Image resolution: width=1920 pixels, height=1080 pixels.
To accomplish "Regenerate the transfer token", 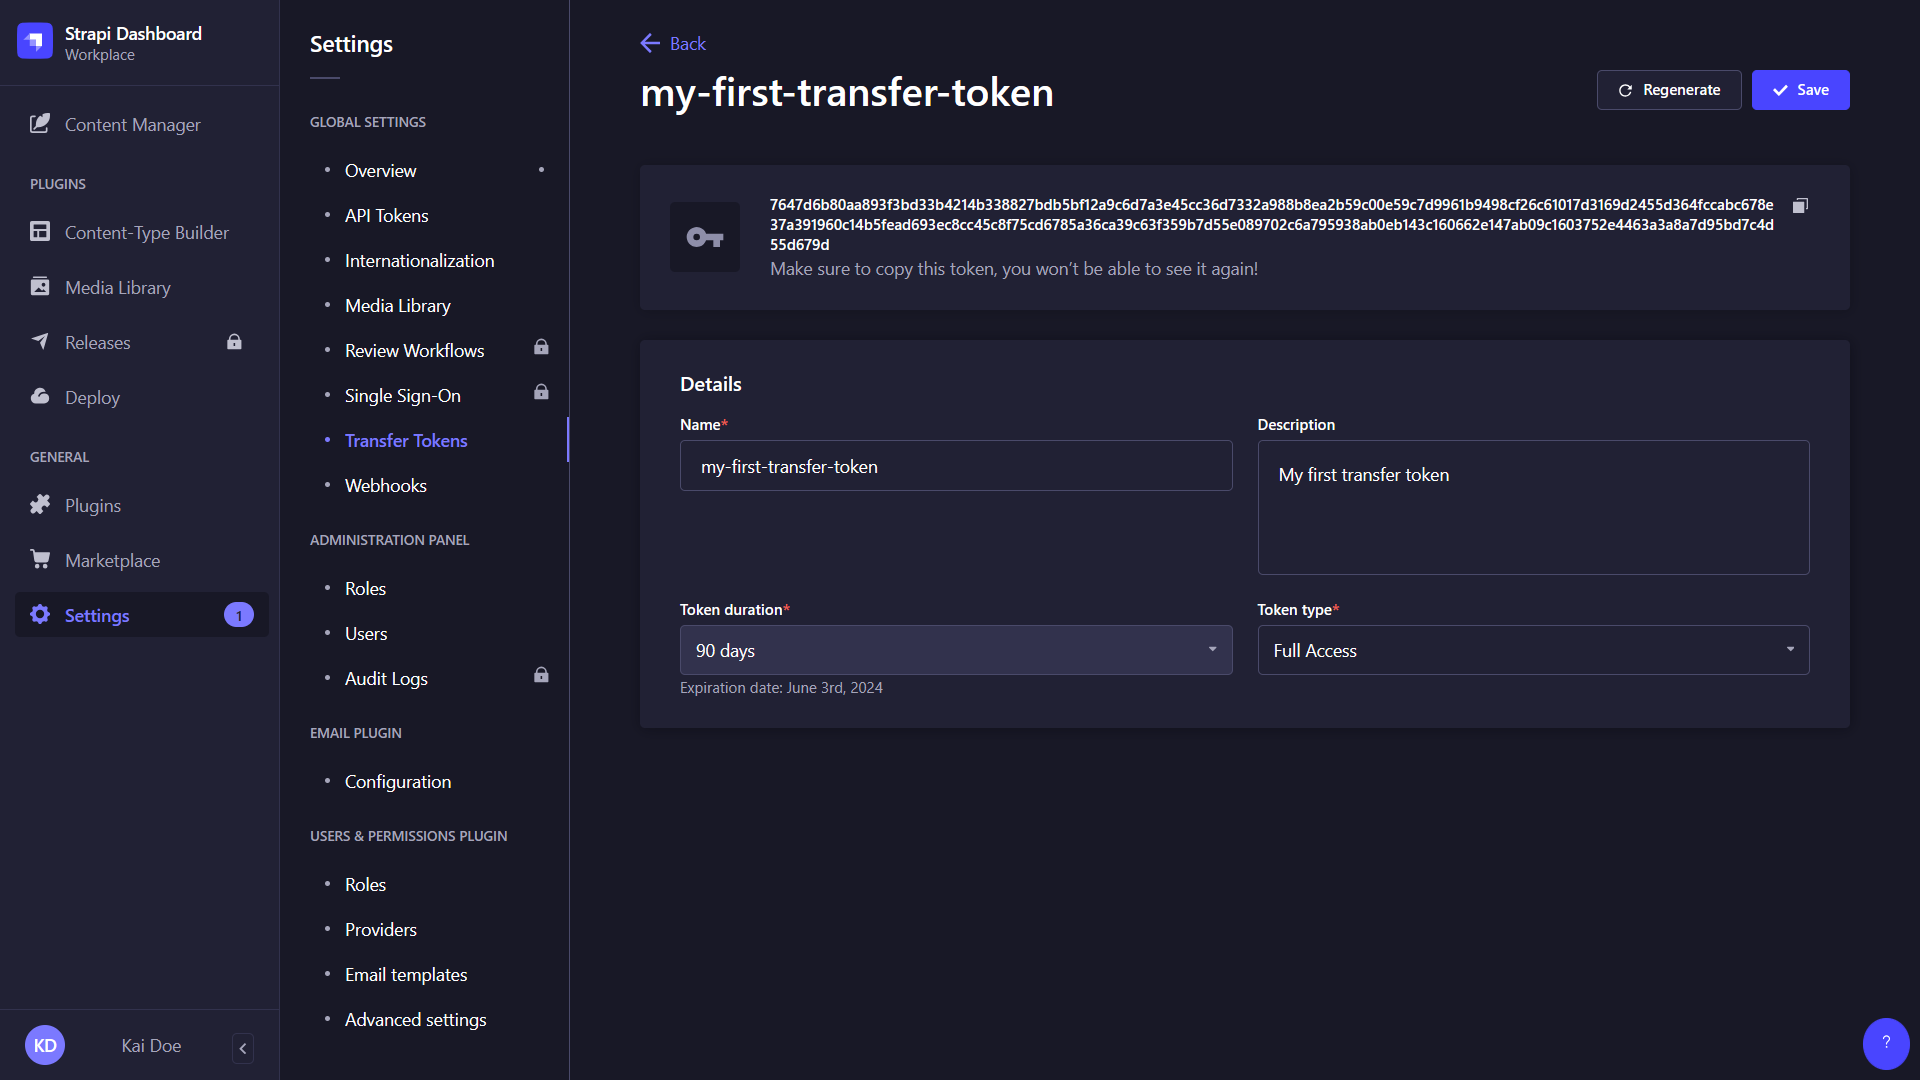I will [x=1669, y=89].
